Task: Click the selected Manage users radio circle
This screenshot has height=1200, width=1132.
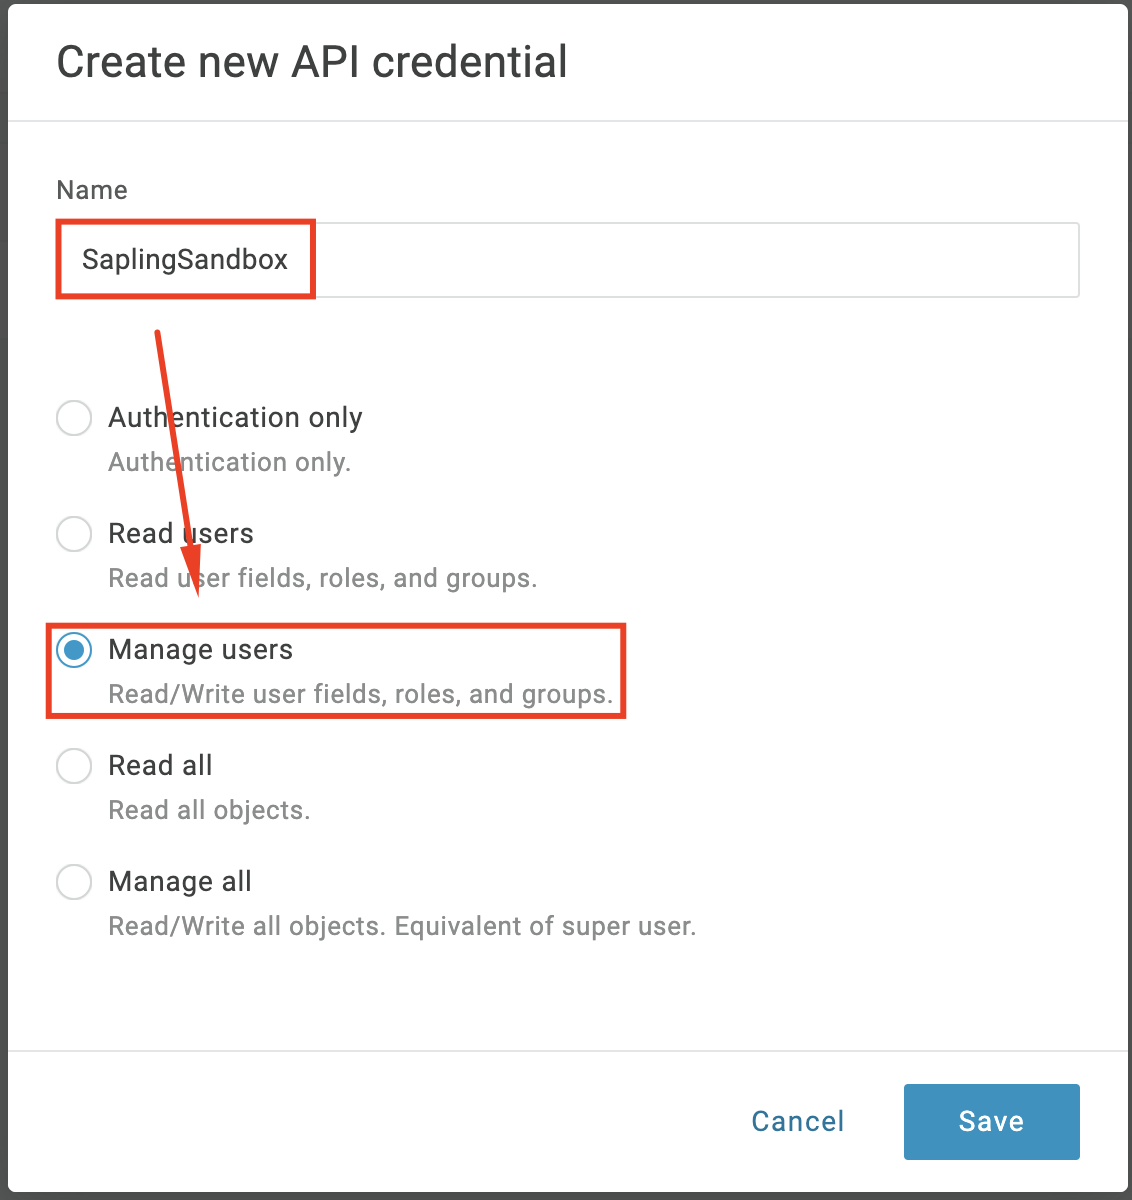Action: point(74,650)
